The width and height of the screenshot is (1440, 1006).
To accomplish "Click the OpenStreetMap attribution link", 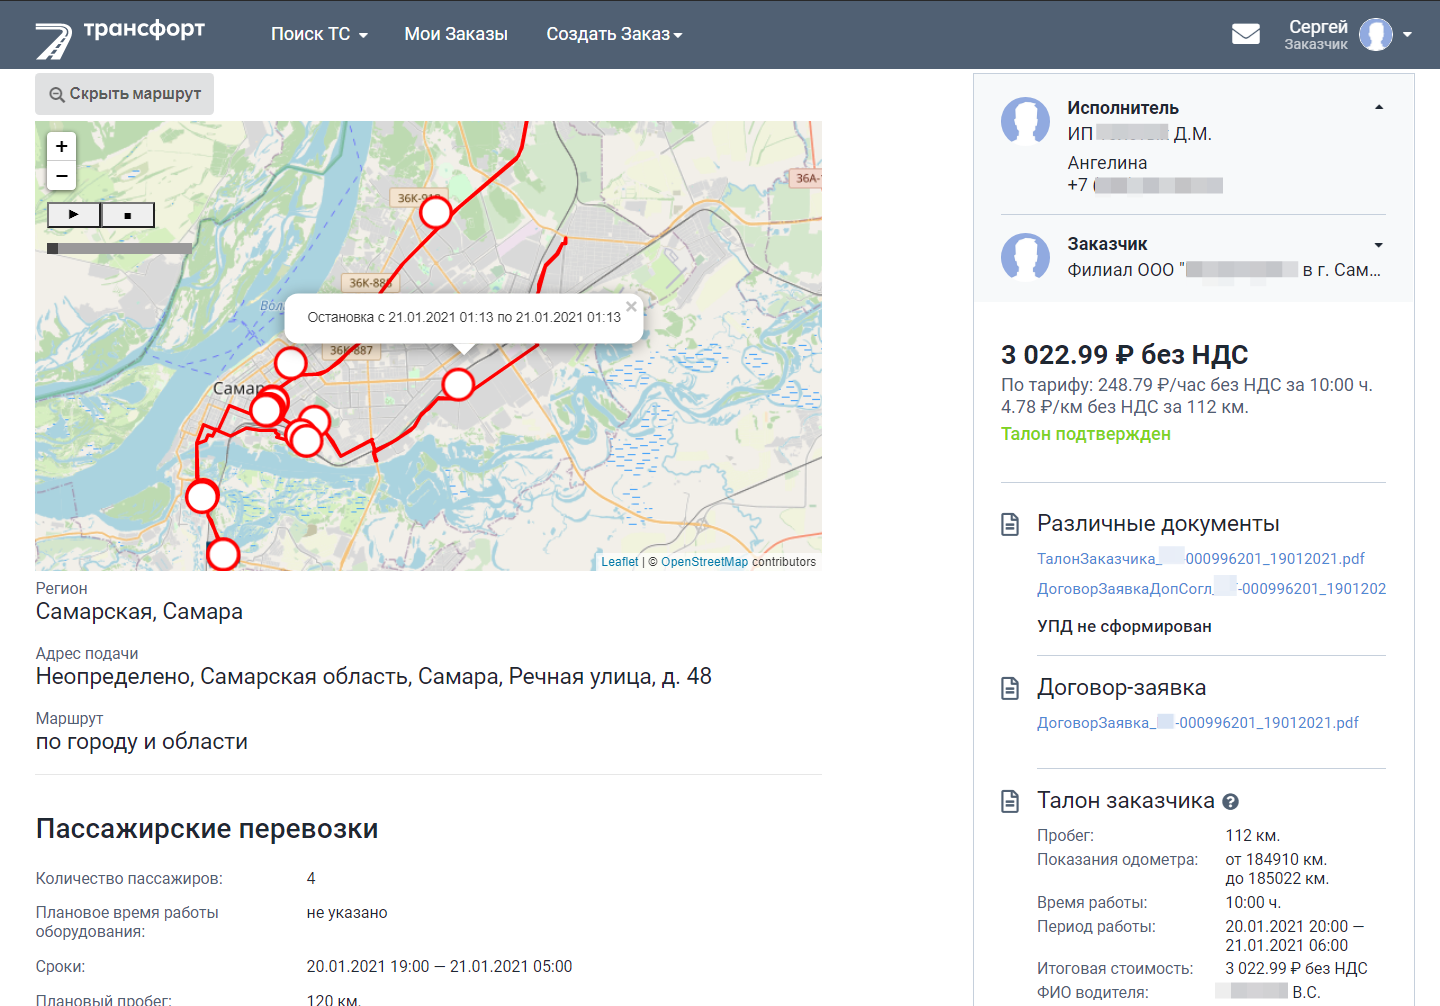I will [704, 562].
